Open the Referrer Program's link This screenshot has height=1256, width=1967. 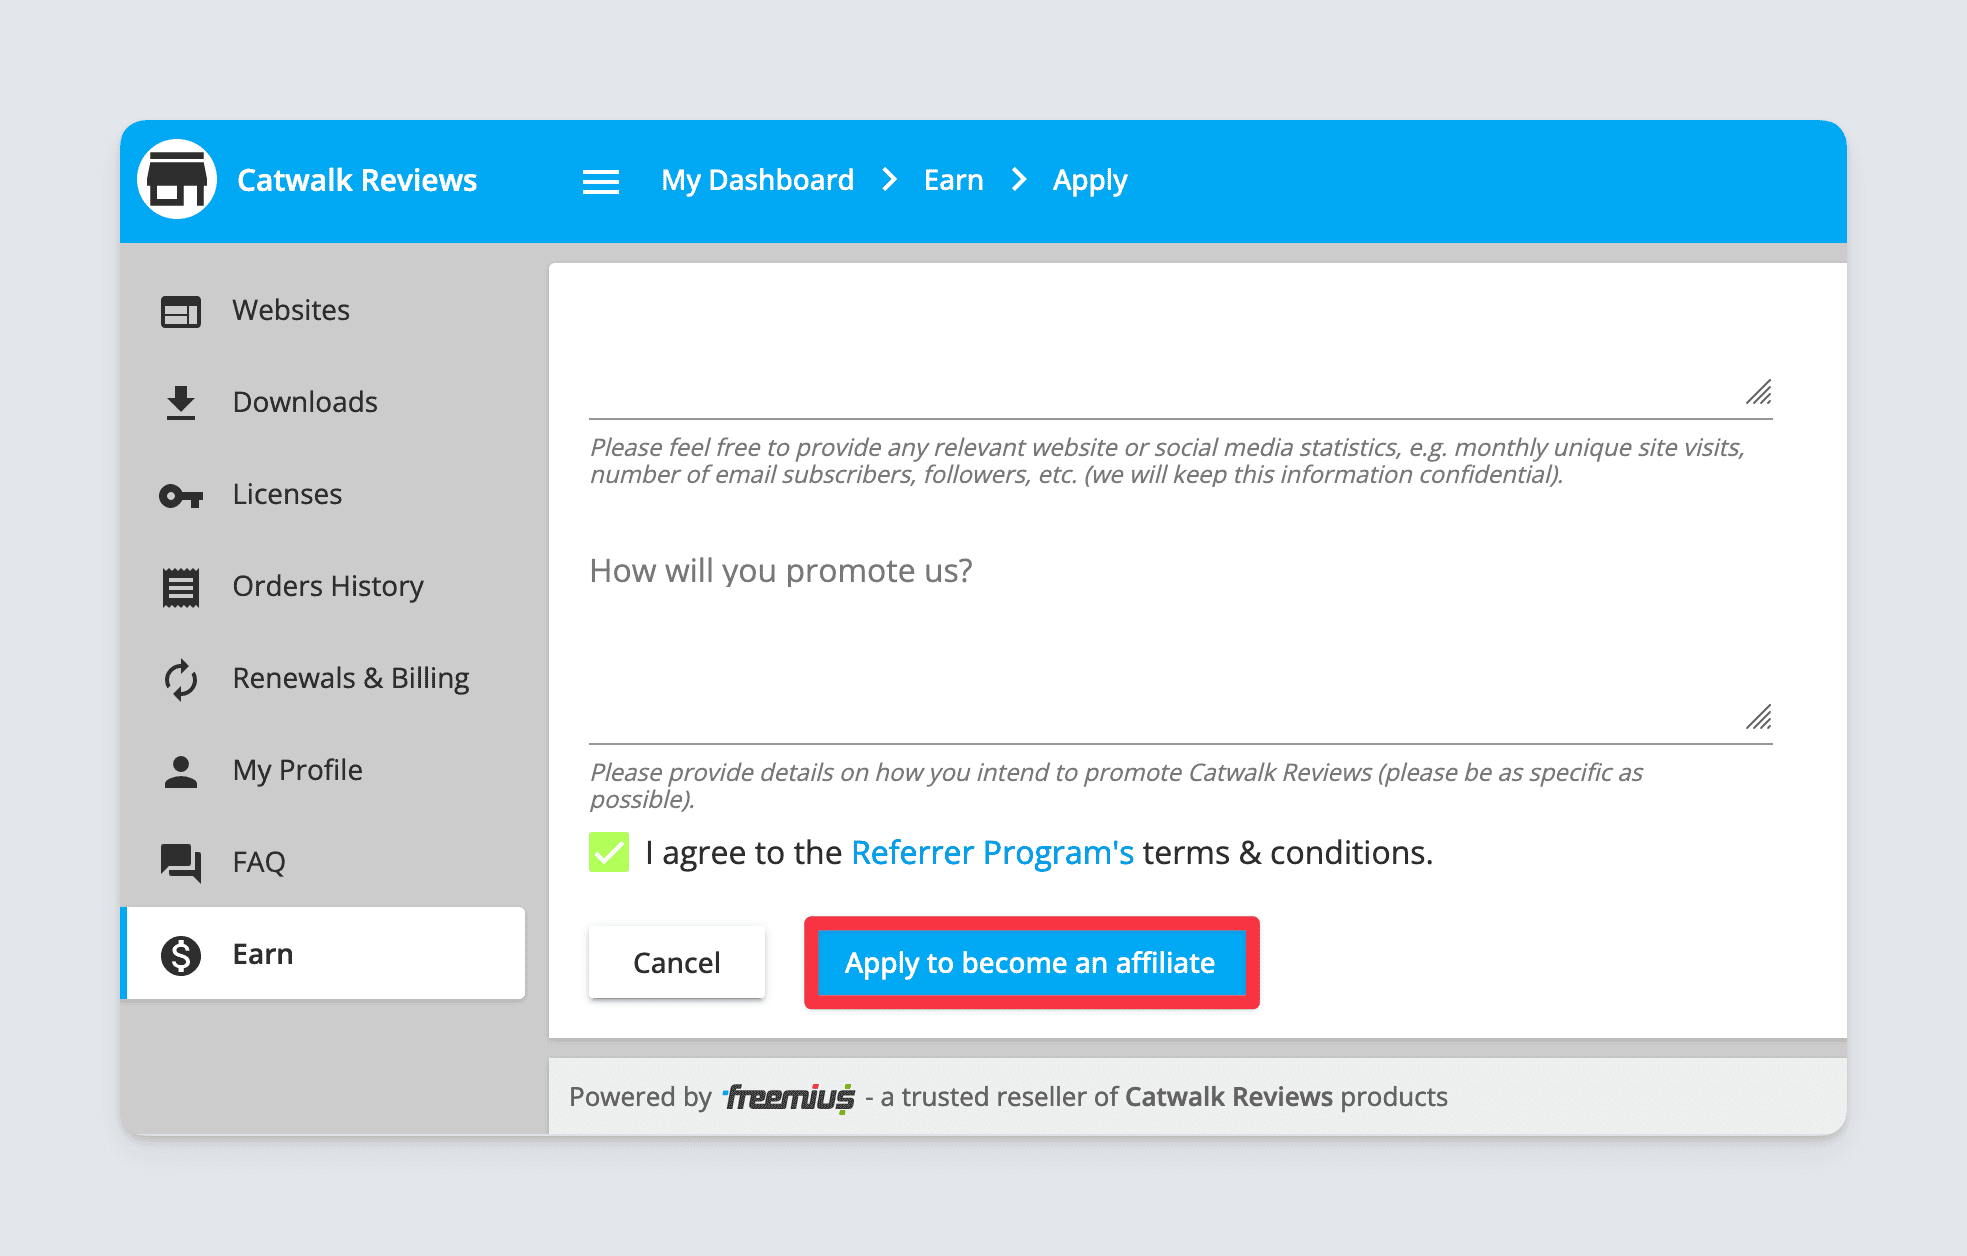click(992, 852)
